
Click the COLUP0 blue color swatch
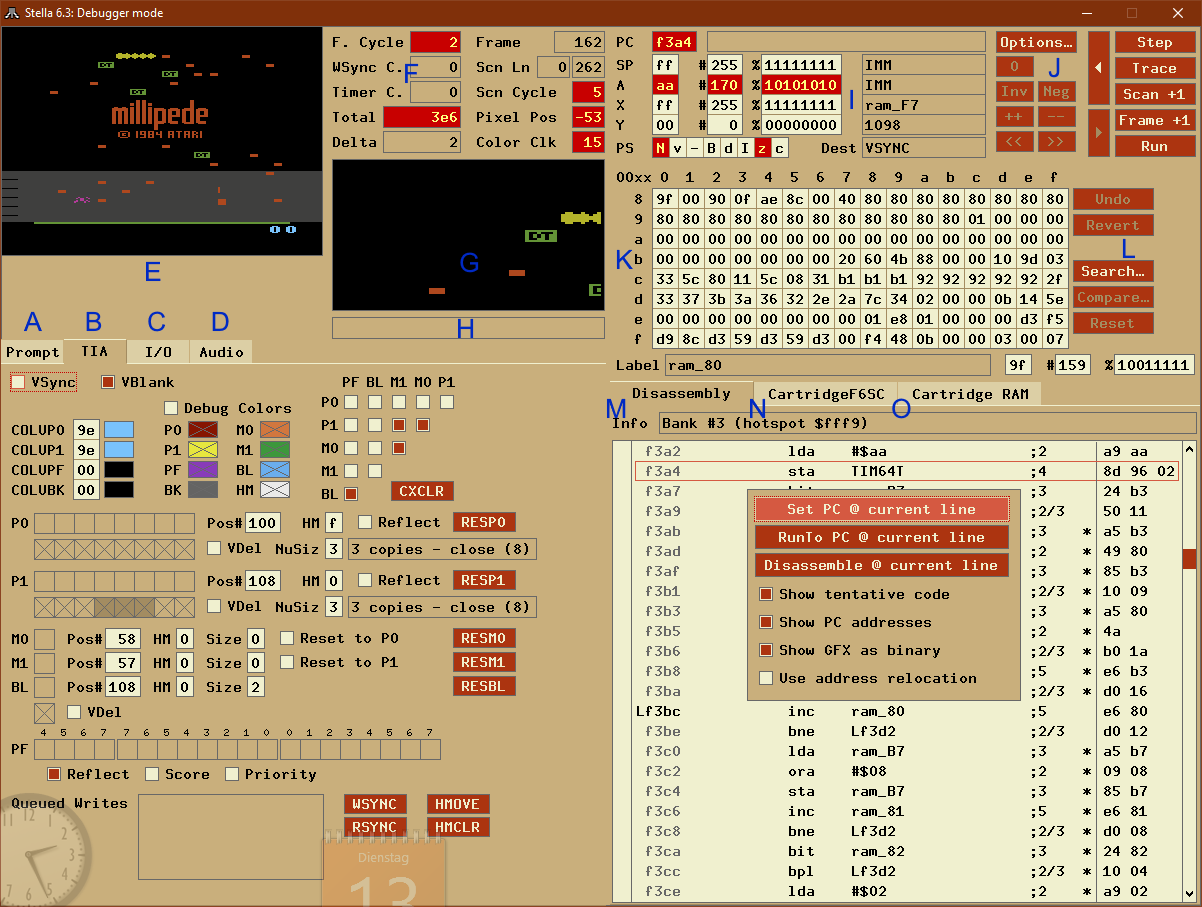(118, 430)
